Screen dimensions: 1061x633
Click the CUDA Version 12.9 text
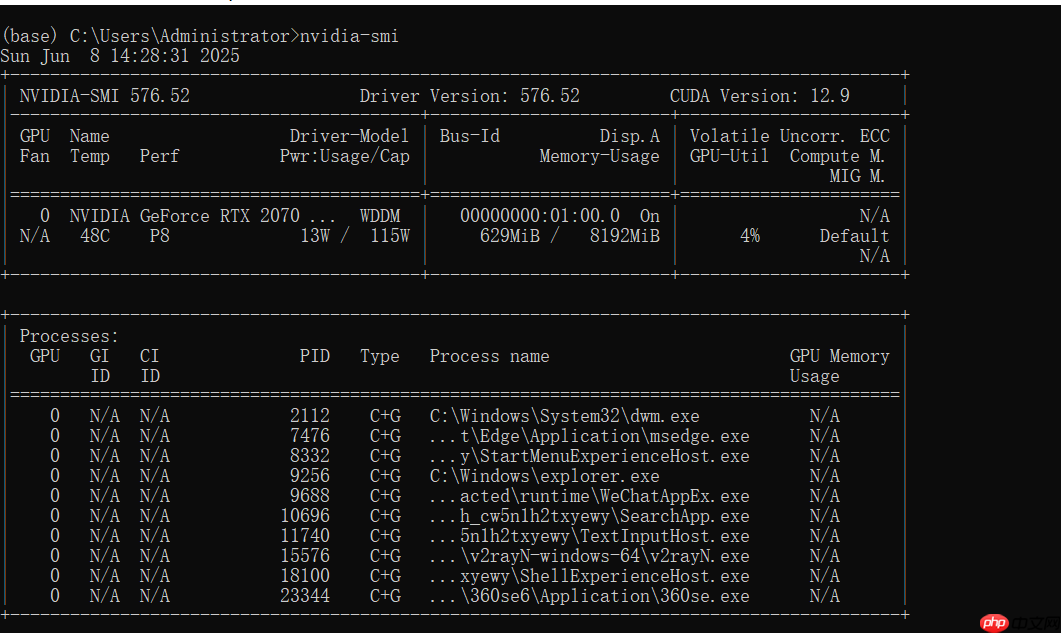point(759,96)
